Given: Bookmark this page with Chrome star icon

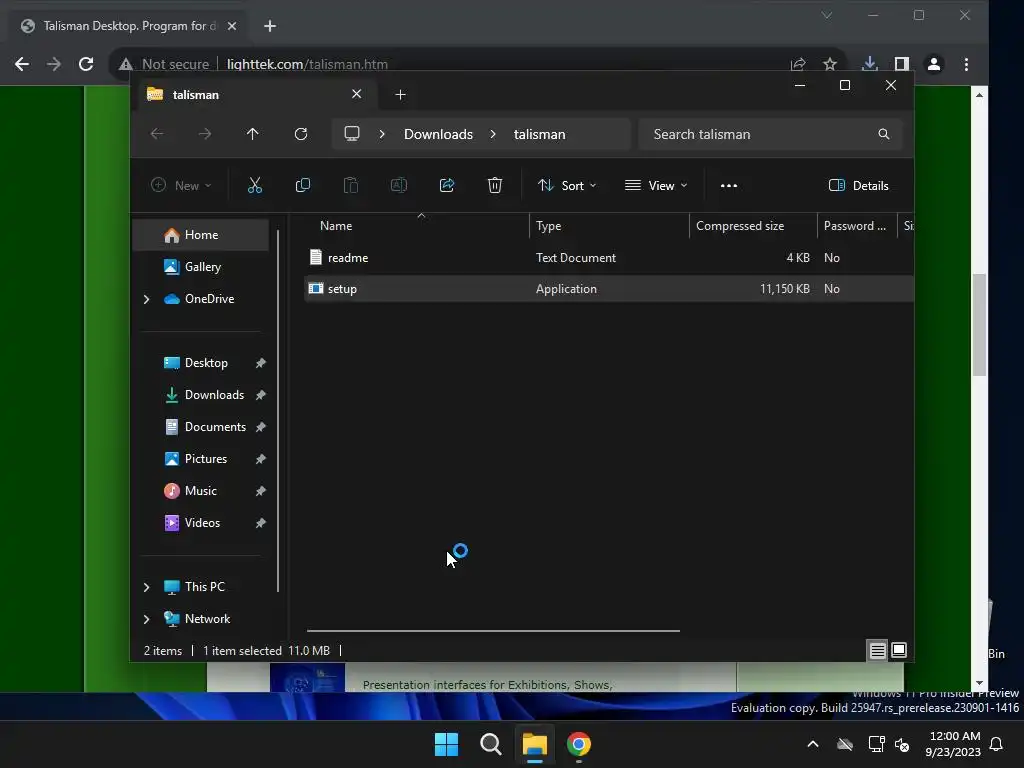Looking at the screenshot, I should [829, 64].
